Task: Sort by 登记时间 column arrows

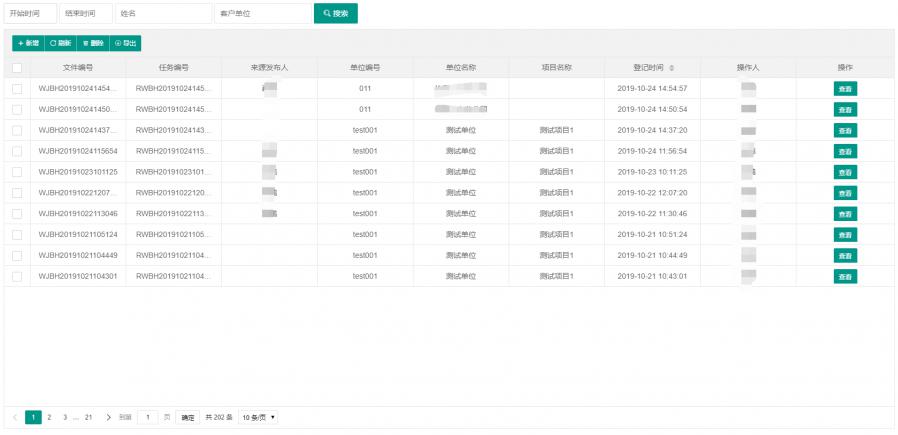Action: coord(672,68)
